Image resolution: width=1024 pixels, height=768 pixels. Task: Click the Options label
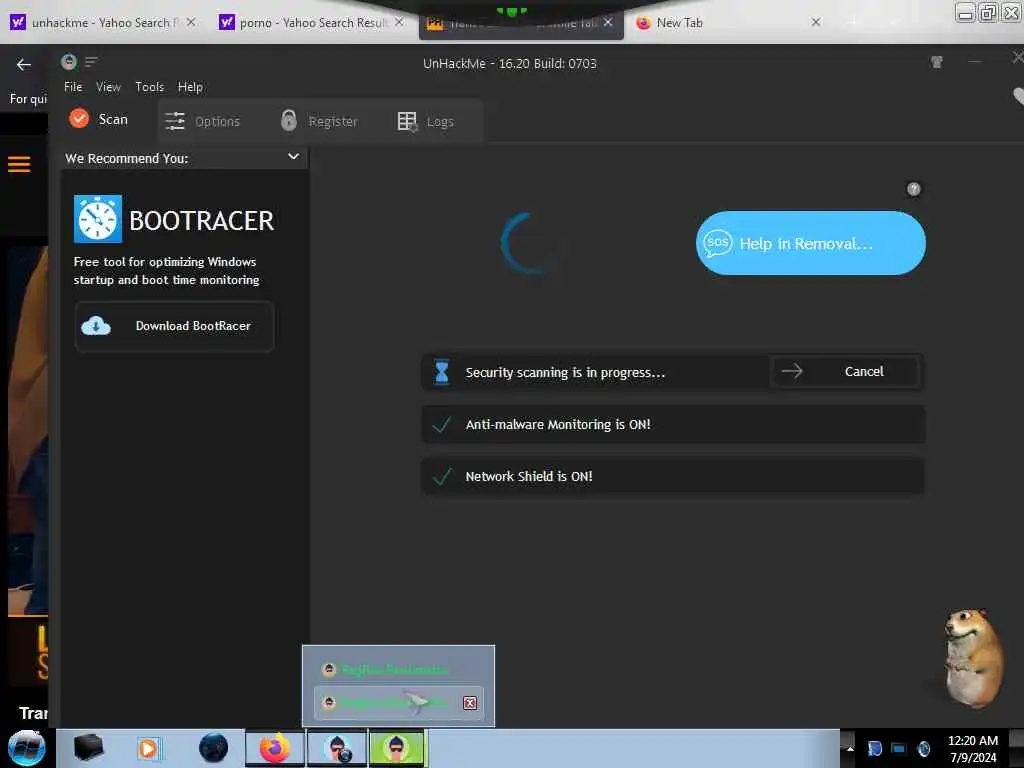(217, 121)
